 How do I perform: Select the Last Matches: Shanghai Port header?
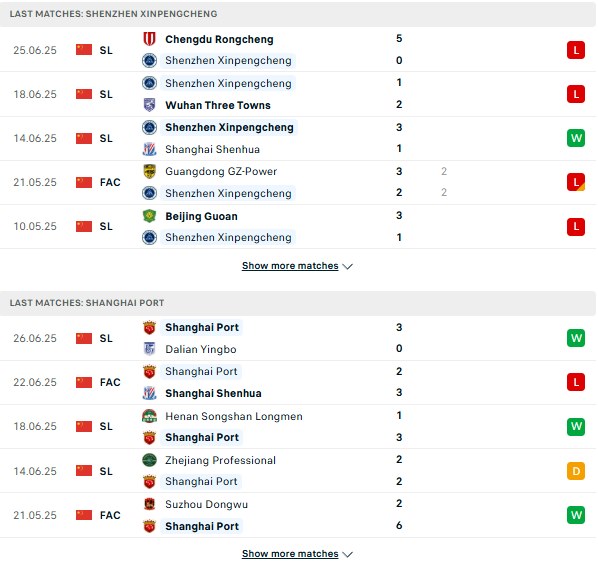(298, 303)
